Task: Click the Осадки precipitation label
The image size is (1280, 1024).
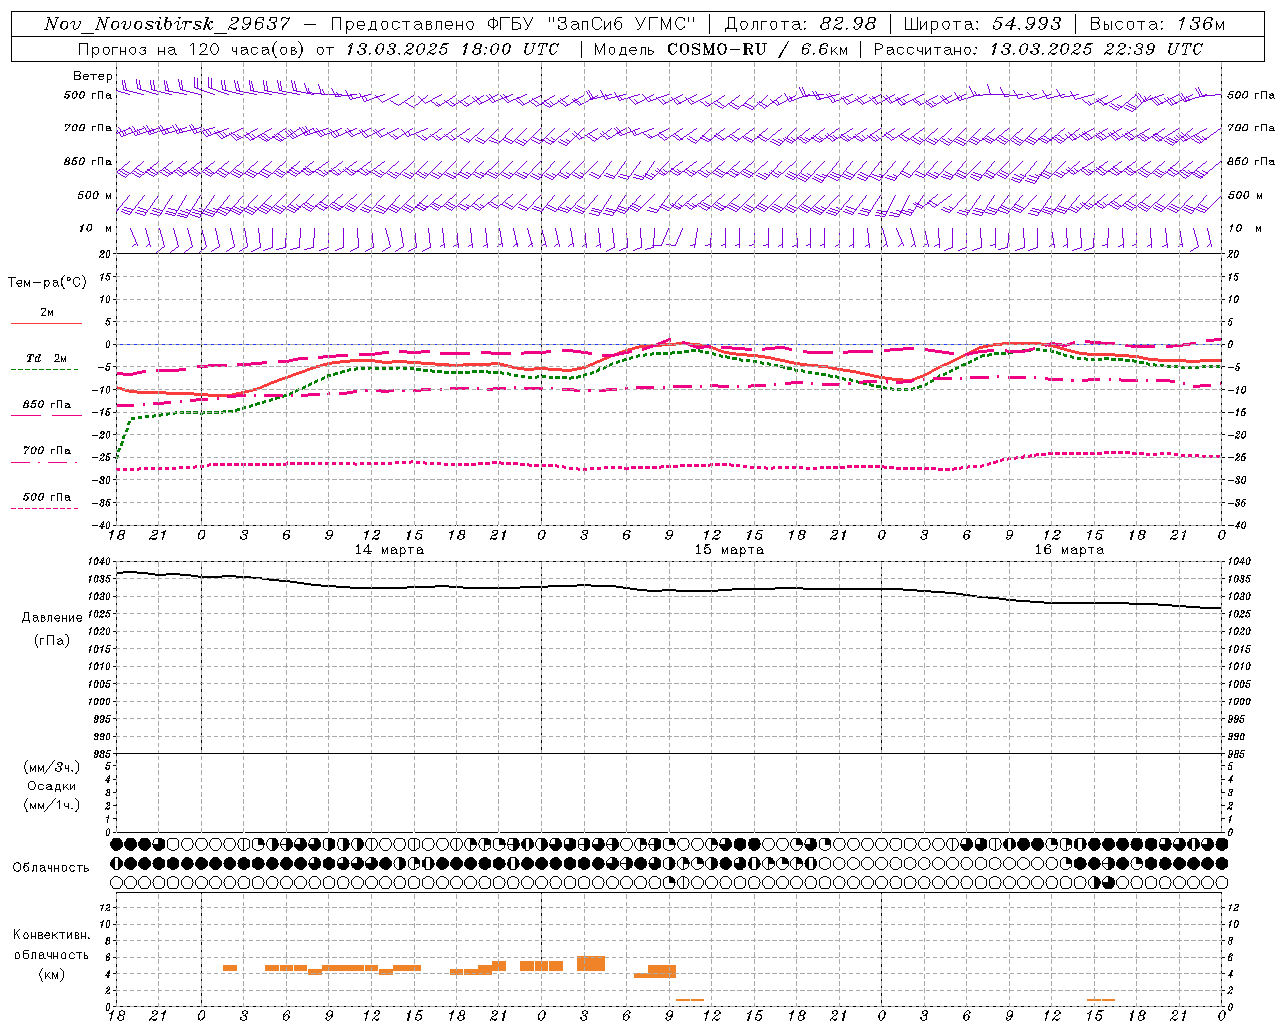Action: [52, 786]
